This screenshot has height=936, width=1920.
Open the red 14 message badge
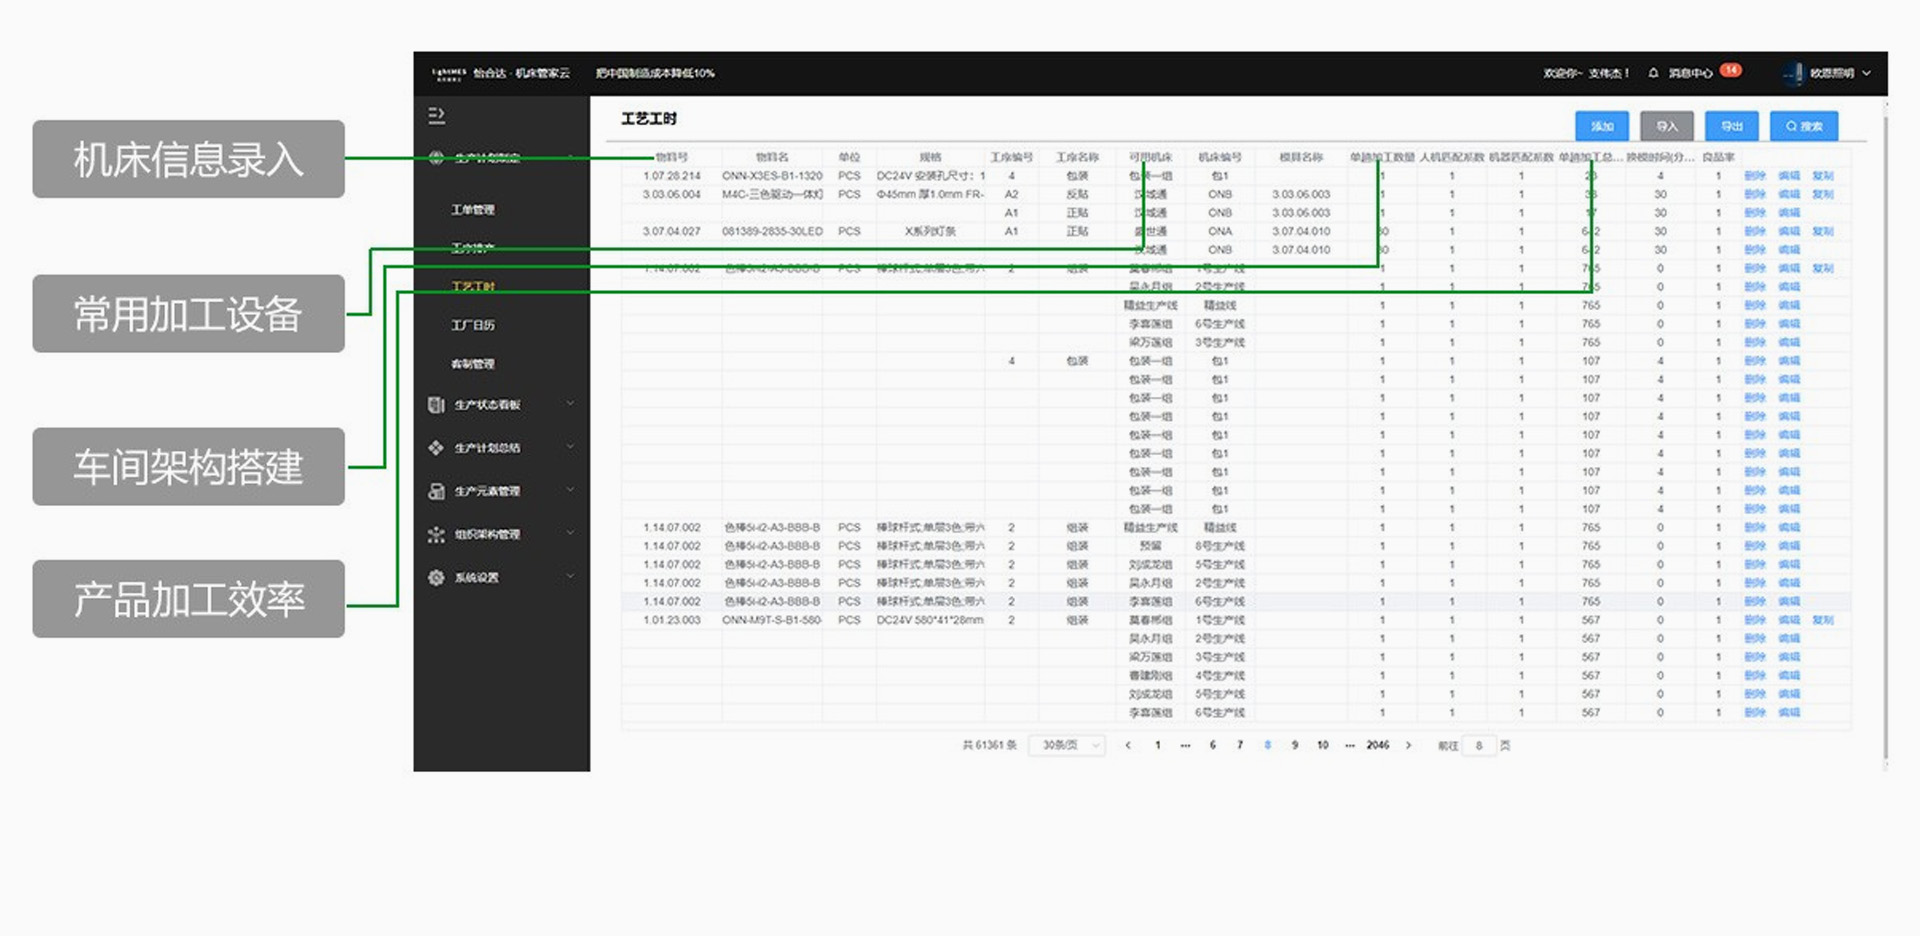click(1730, 70)
